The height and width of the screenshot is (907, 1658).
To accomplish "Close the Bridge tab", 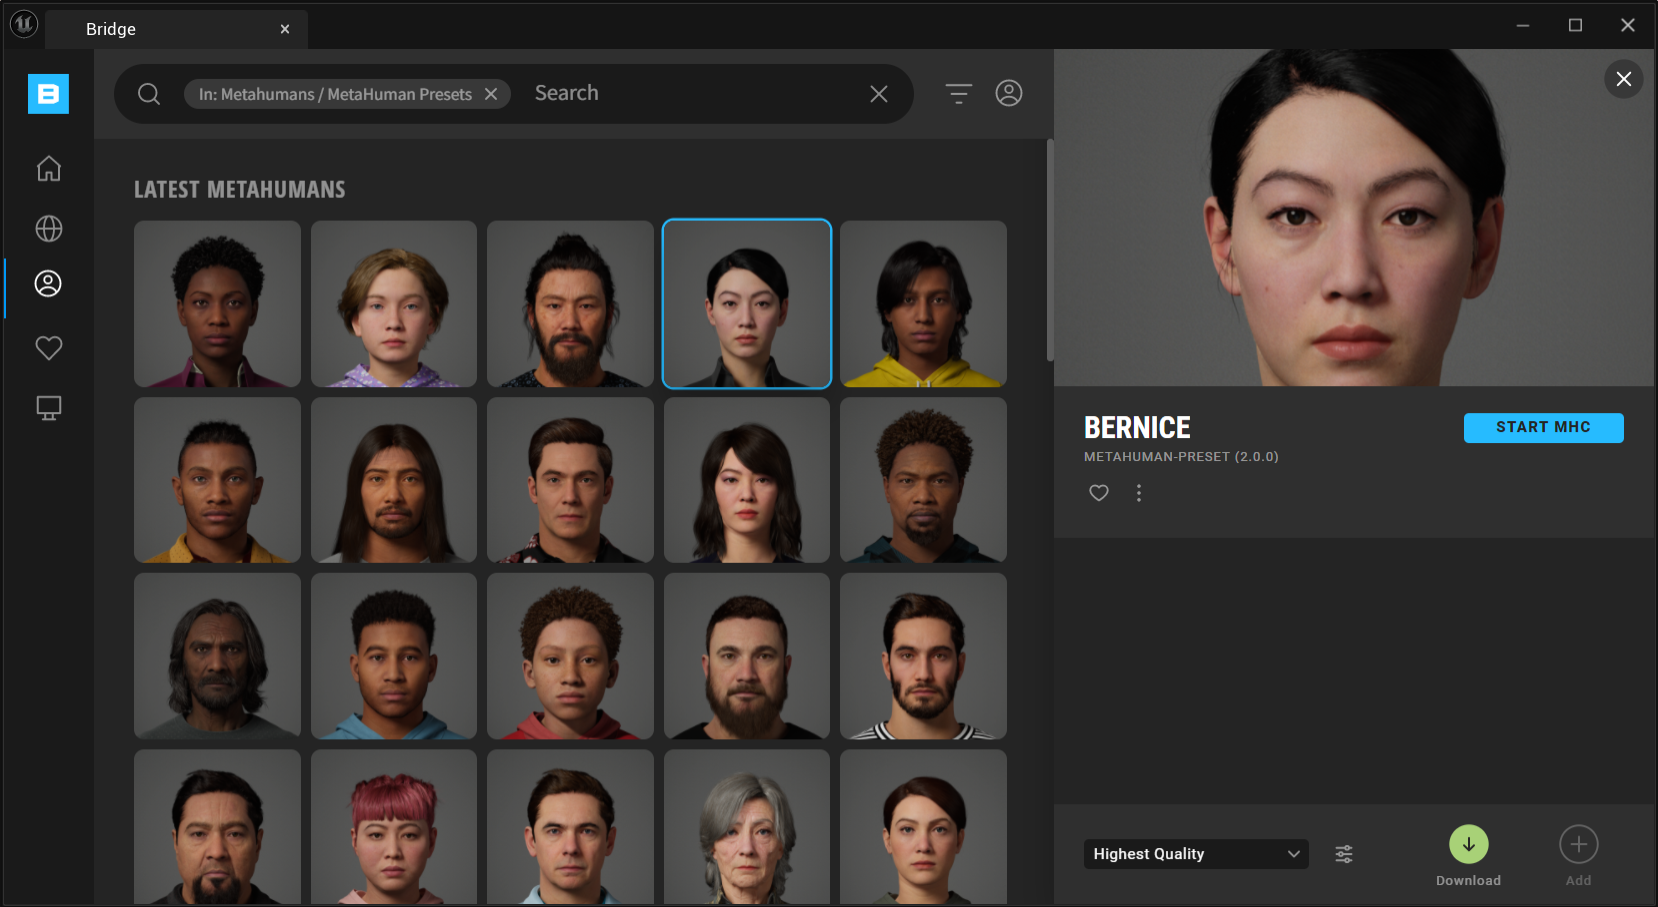I will (x=285, y=29).
